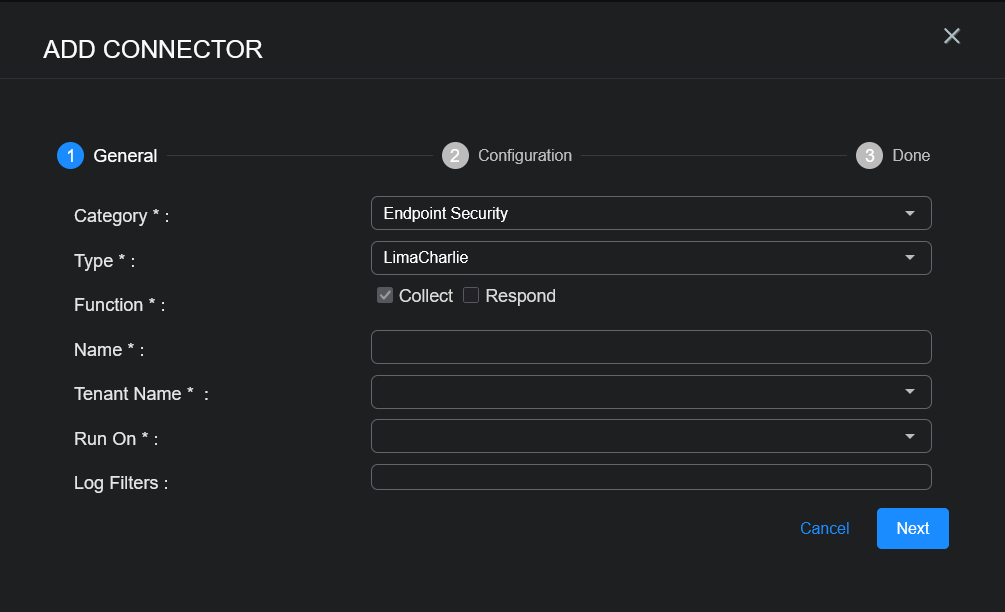Image resolution: width=1005 pixels, height=612 pixels.
Task: Click the Type dropdown arrow icon
Action: (909, 258)
